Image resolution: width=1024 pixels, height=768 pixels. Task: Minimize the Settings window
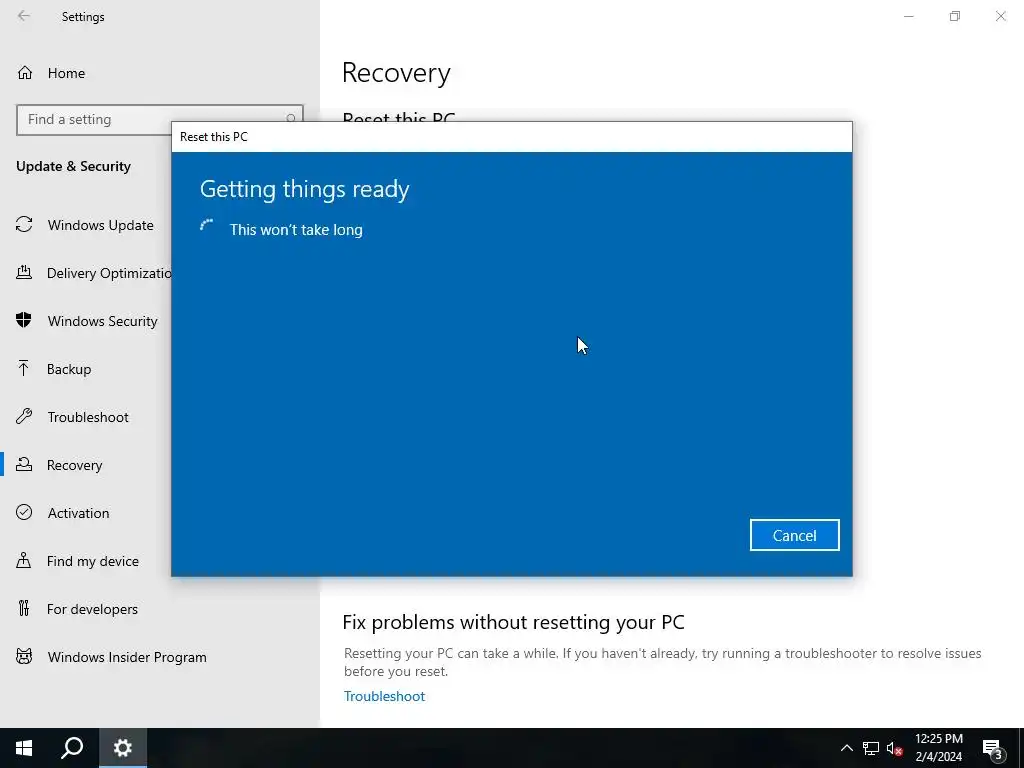908,16
